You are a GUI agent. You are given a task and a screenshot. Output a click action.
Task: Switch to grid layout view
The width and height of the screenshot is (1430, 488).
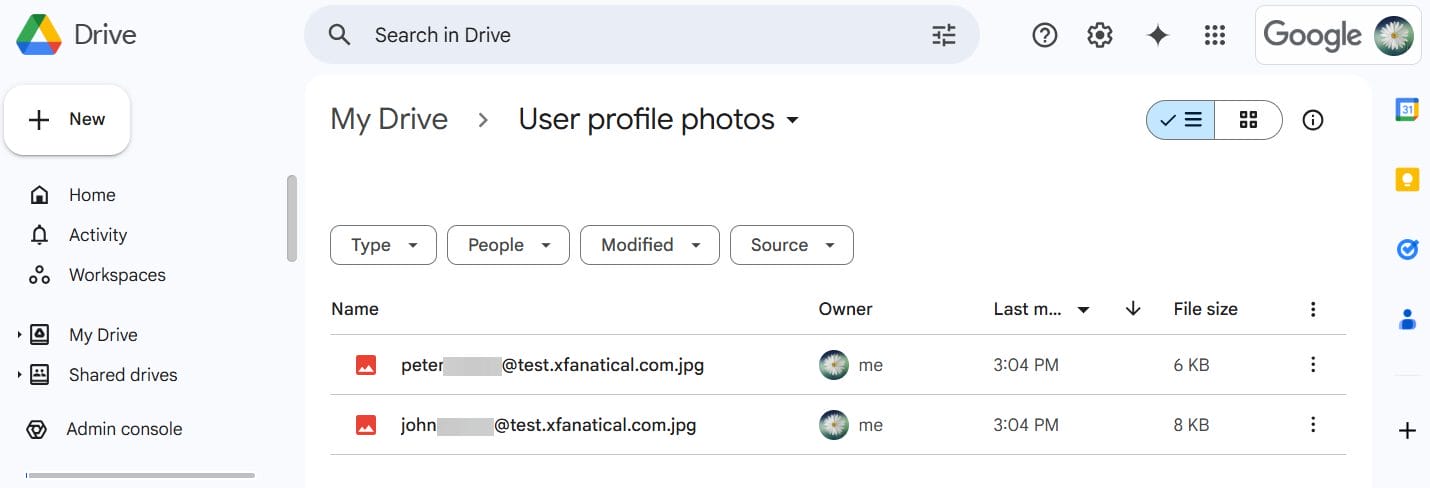(x=1248, y=120)
